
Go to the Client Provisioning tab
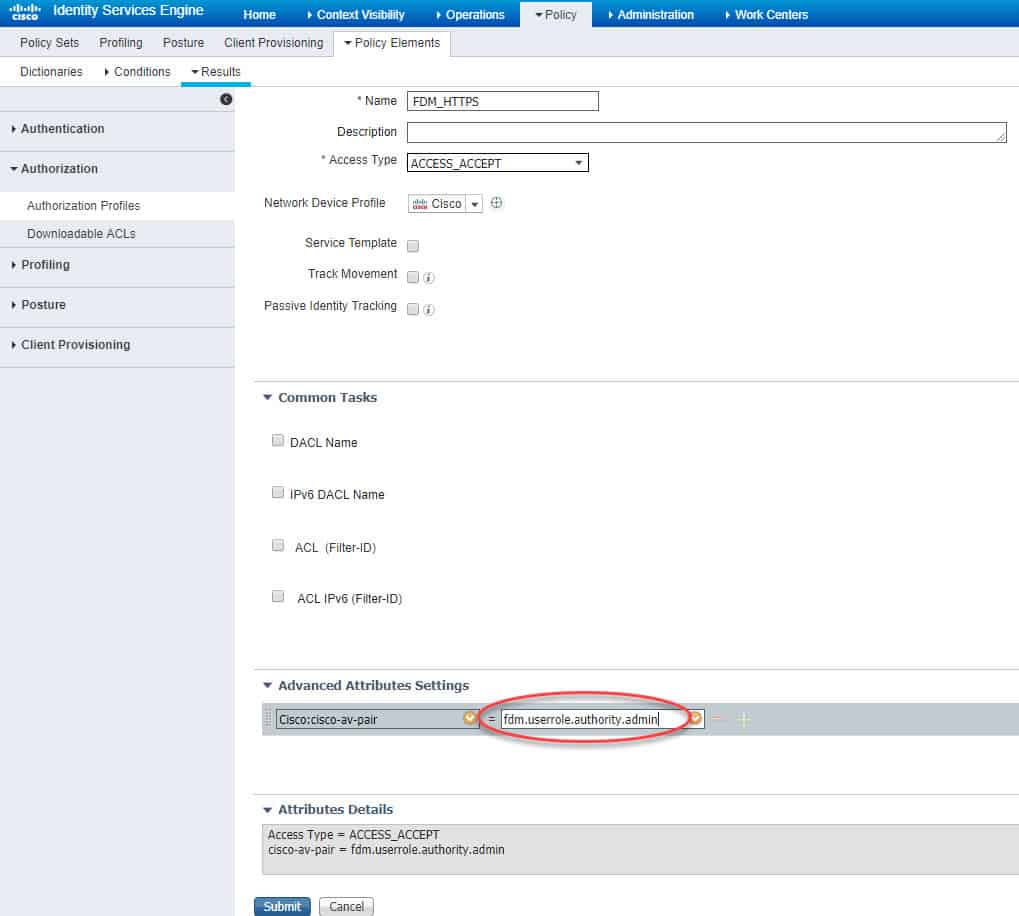274,43
